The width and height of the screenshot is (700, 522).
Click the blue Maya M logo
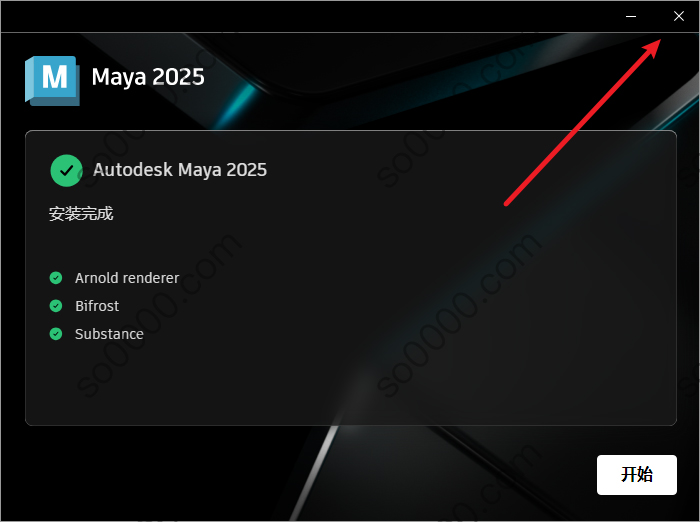[52, 81]
